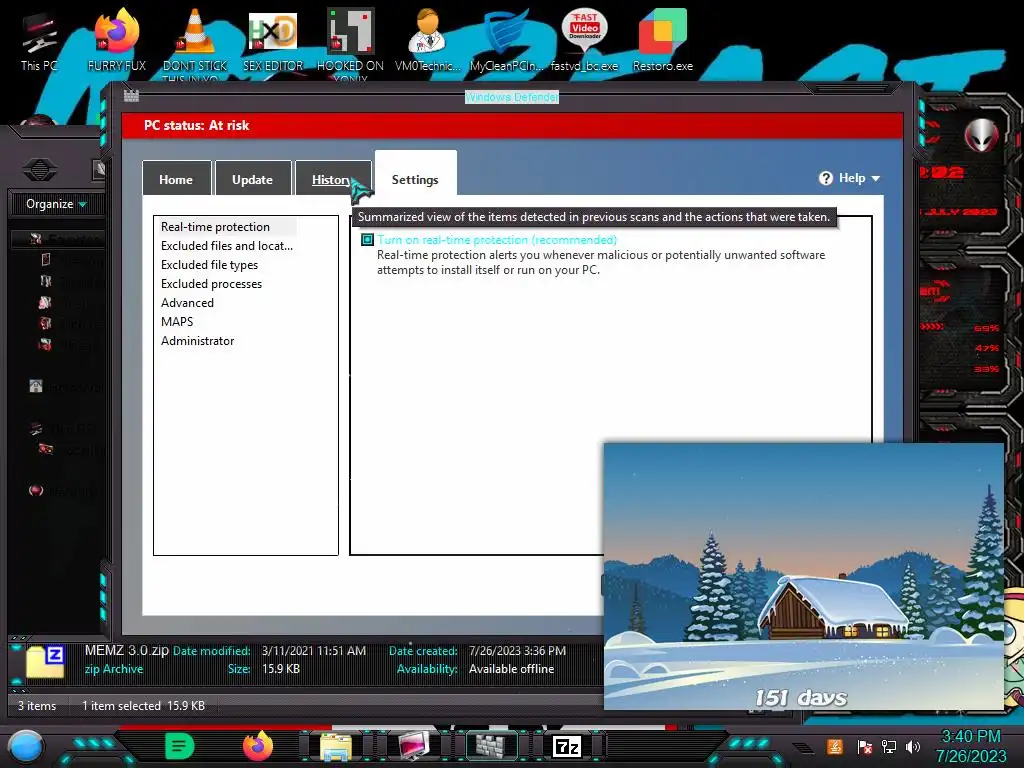The height and width of the screenshot is (768, 1024).
Task: Click the Action Center flag tray icon
Action: pyautogui.click(x=864, y=747)
